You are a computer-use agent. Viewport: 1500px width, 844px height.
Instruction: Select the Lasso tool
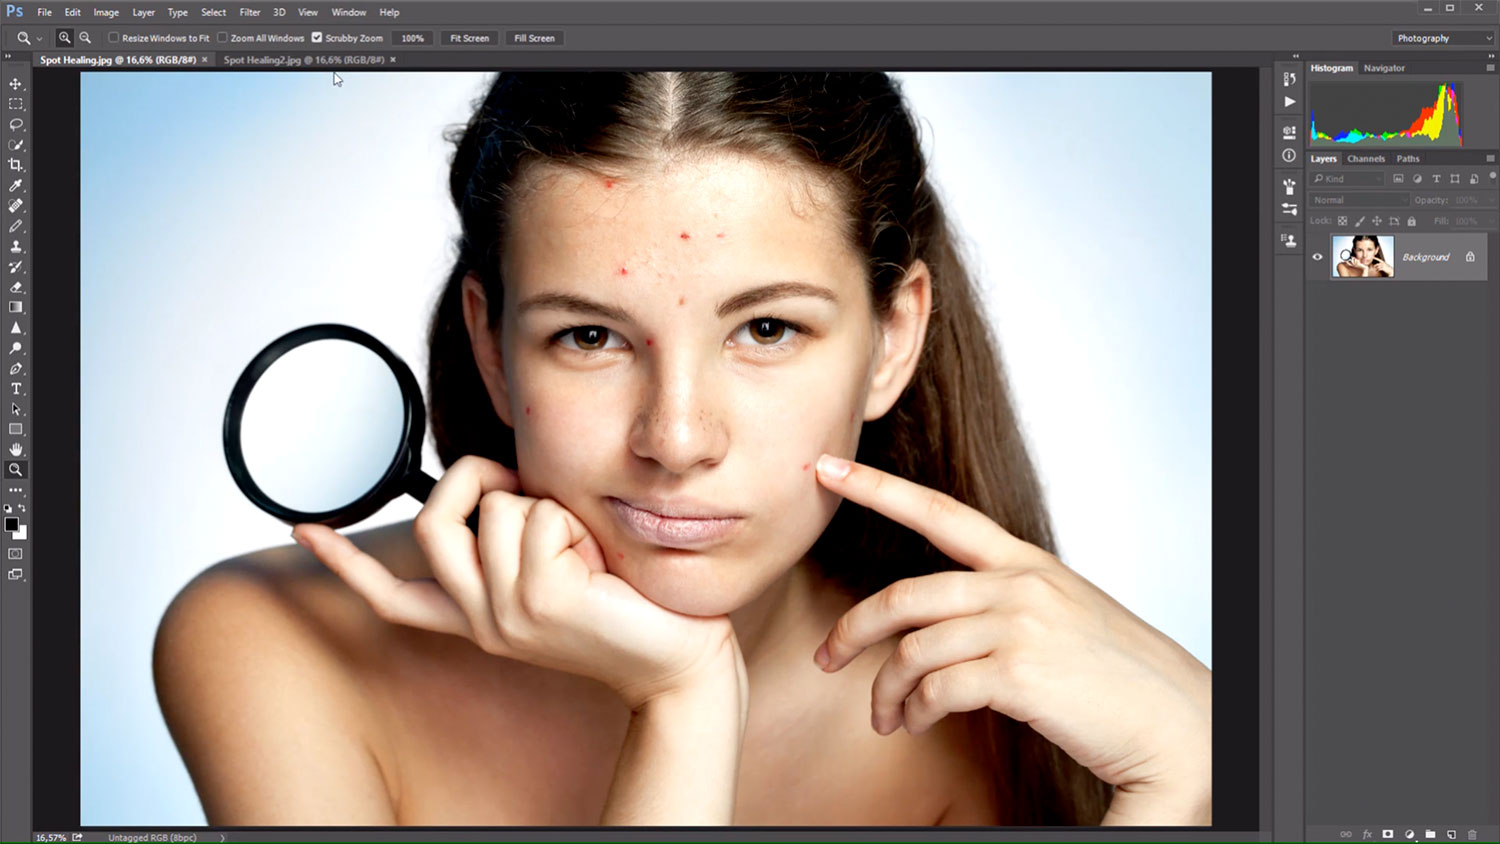click(x=16, y=125)
